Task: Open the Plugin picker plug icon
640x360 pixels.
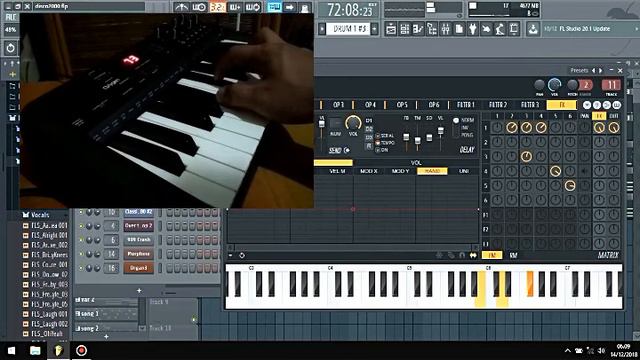Action: click(x=473, y=29)
